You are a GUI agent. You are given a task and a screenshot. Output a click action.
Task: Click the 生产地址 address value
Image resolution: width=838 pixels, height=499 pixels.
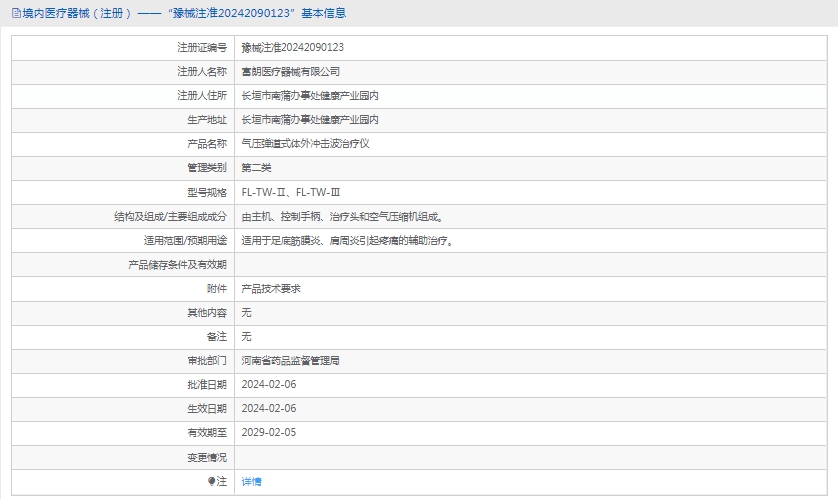pos(310,119)
